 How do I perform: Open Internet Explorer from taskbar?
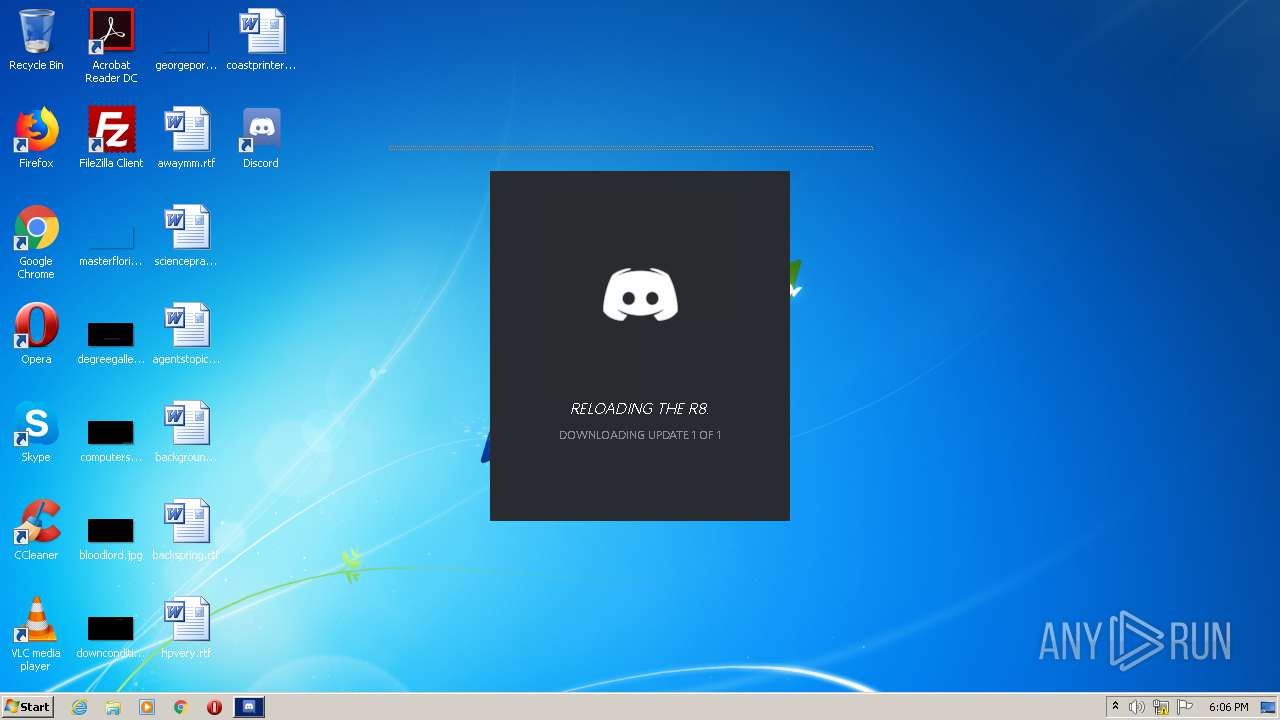coord(80,707)
